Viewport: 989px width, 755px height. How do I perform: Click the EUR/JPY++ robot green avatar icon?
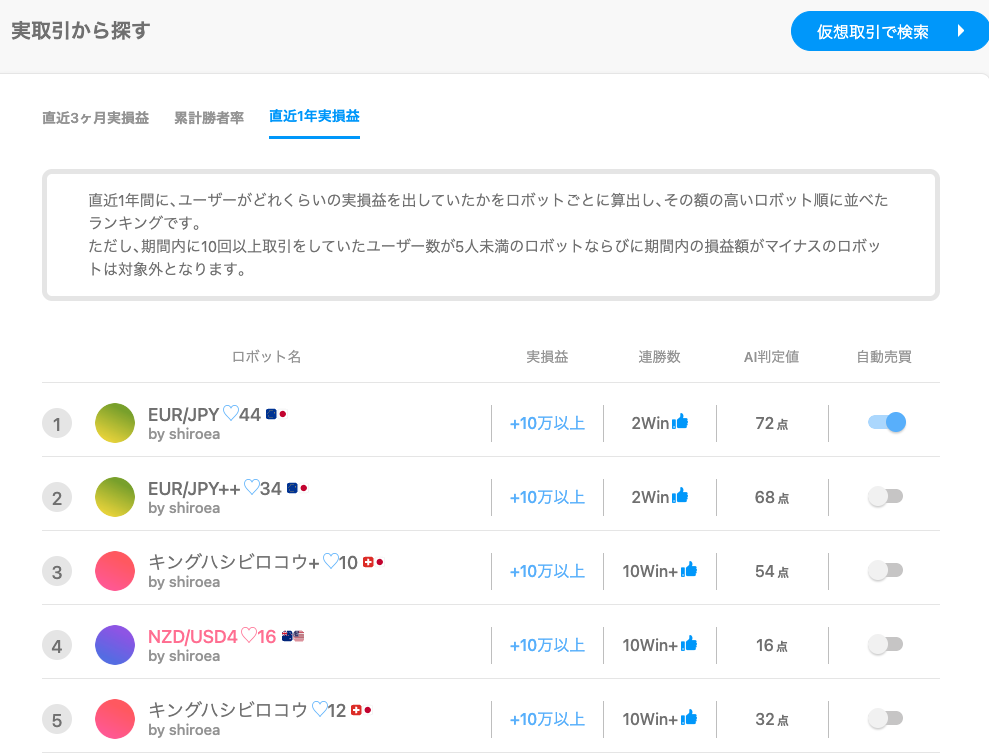click(x=115, y=497)
